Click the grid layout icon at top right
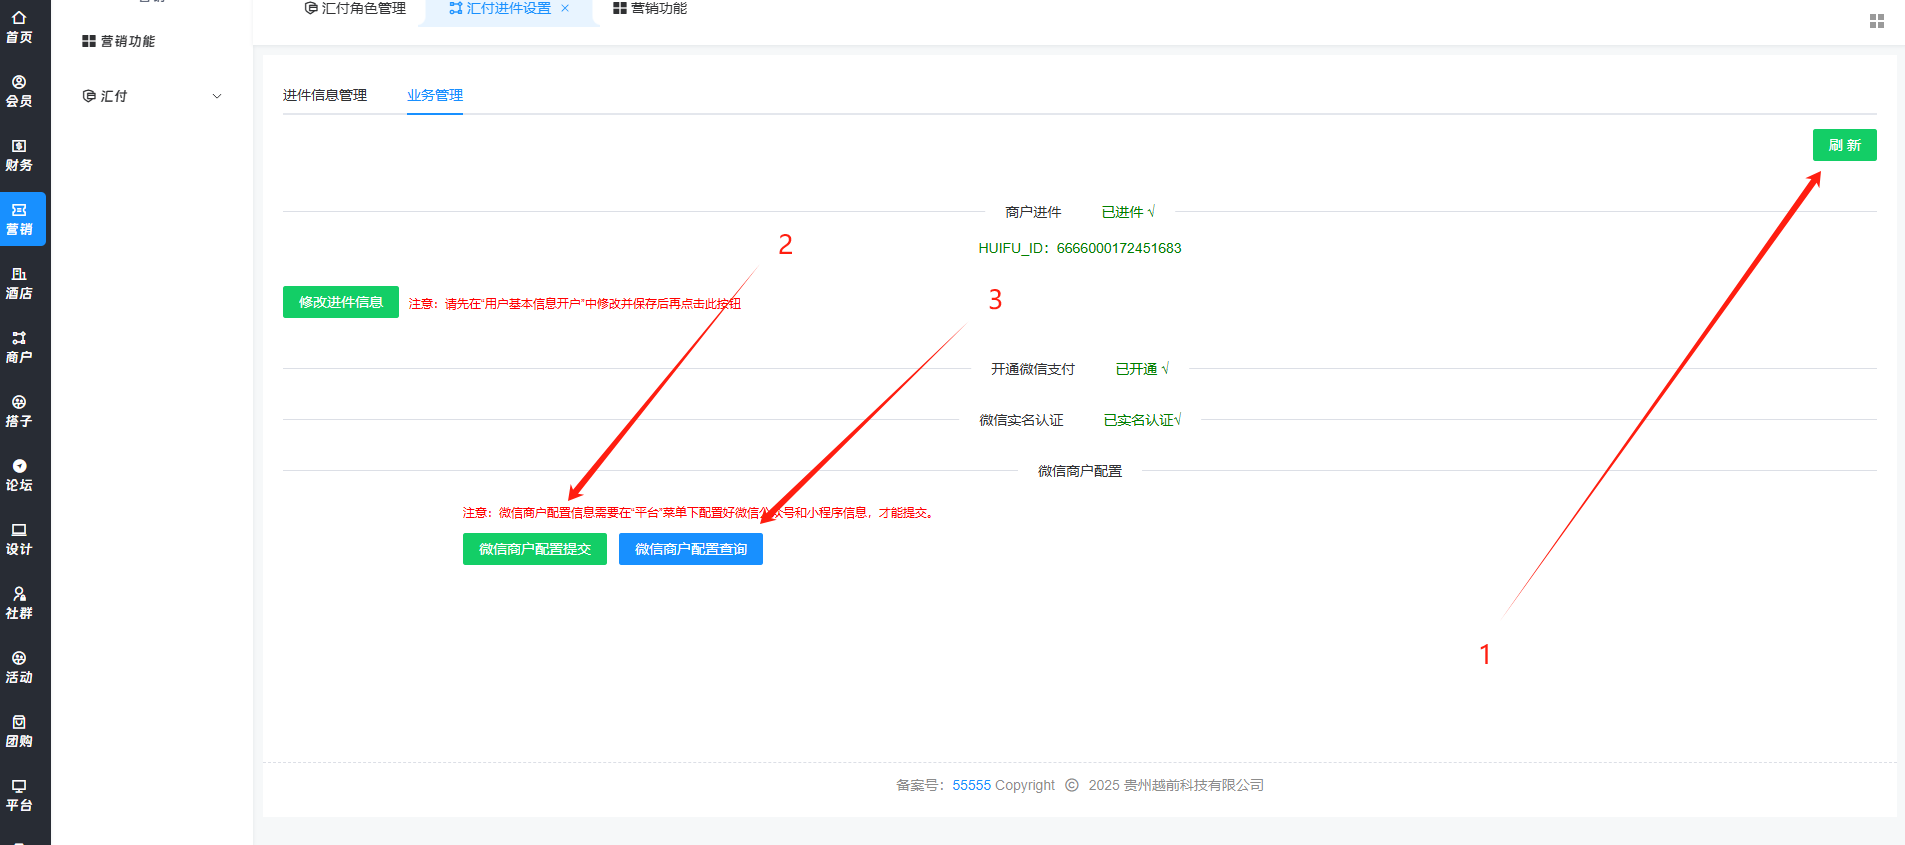Image resolution: width=1905 pixels, height=845 pixels. pyautogui.click(x=1876, y=21)
